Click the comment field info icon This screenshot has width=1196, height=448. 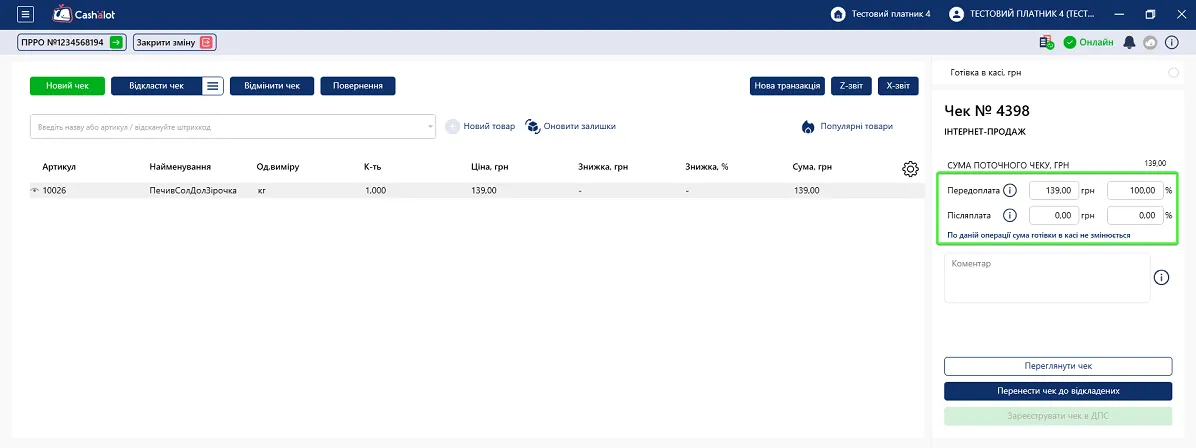coord(1162,277)
